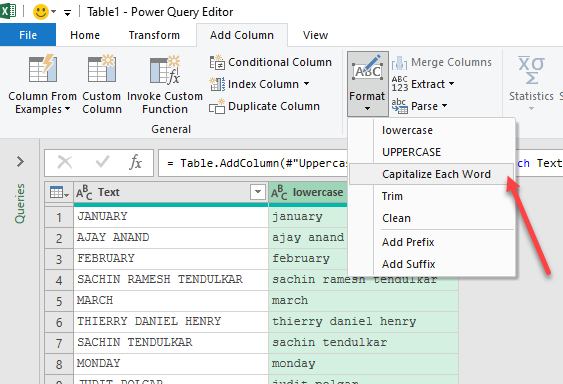Choose Trim from Format menu
The width and height of the screenshot is (563, 384).
(x=432, y=196)
